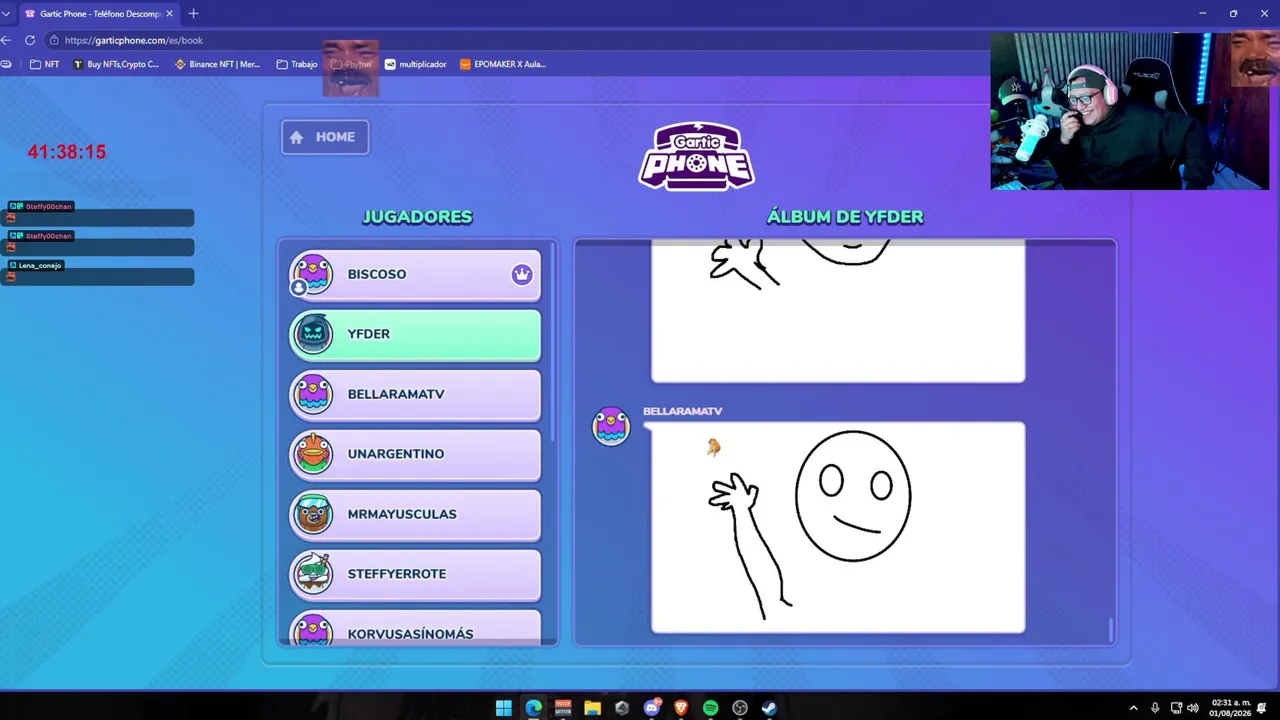Click YFDER's dark masked avatar
This screenshot has width=1280, height=720.
313,334
